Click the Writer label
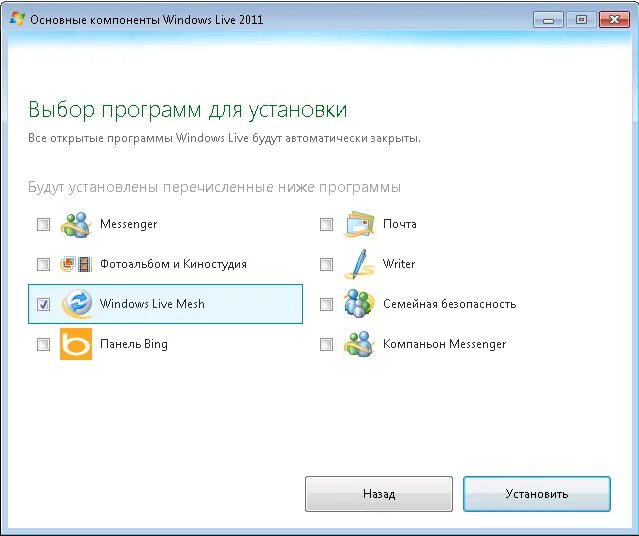639x536 pixels. point(399,264)
